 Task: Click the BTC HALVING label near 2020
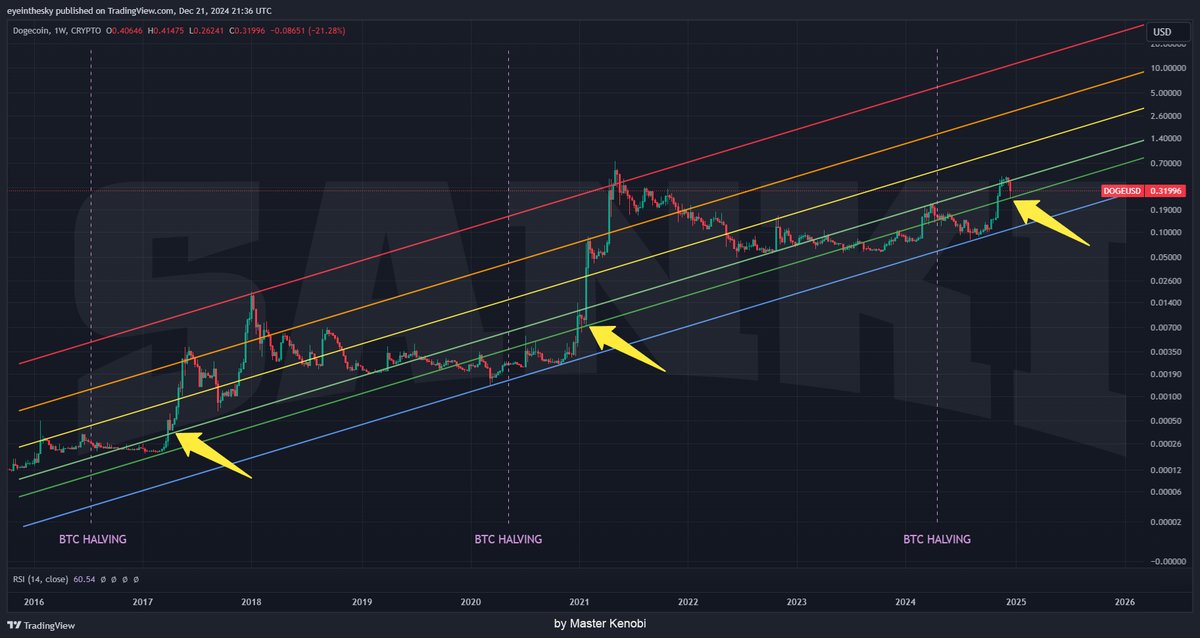pos(508,539)
